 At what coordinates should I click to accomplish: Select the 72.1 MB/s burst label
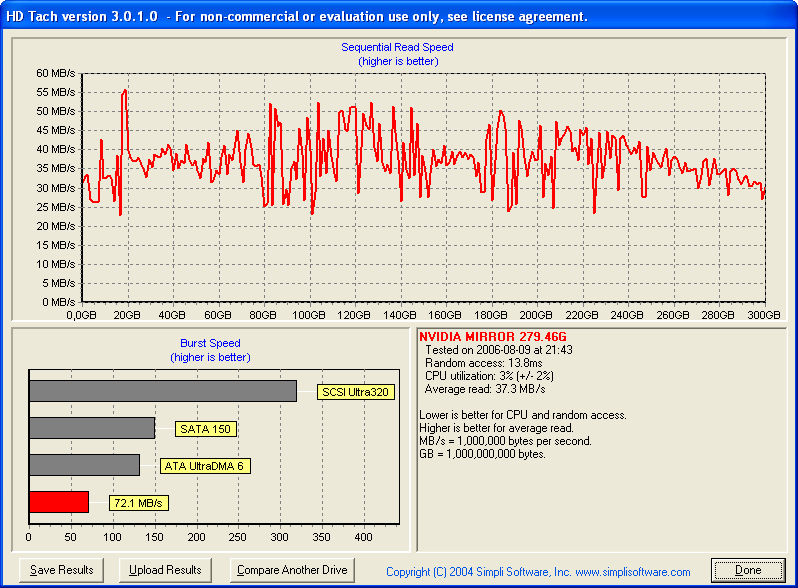(x=138, y=503)
